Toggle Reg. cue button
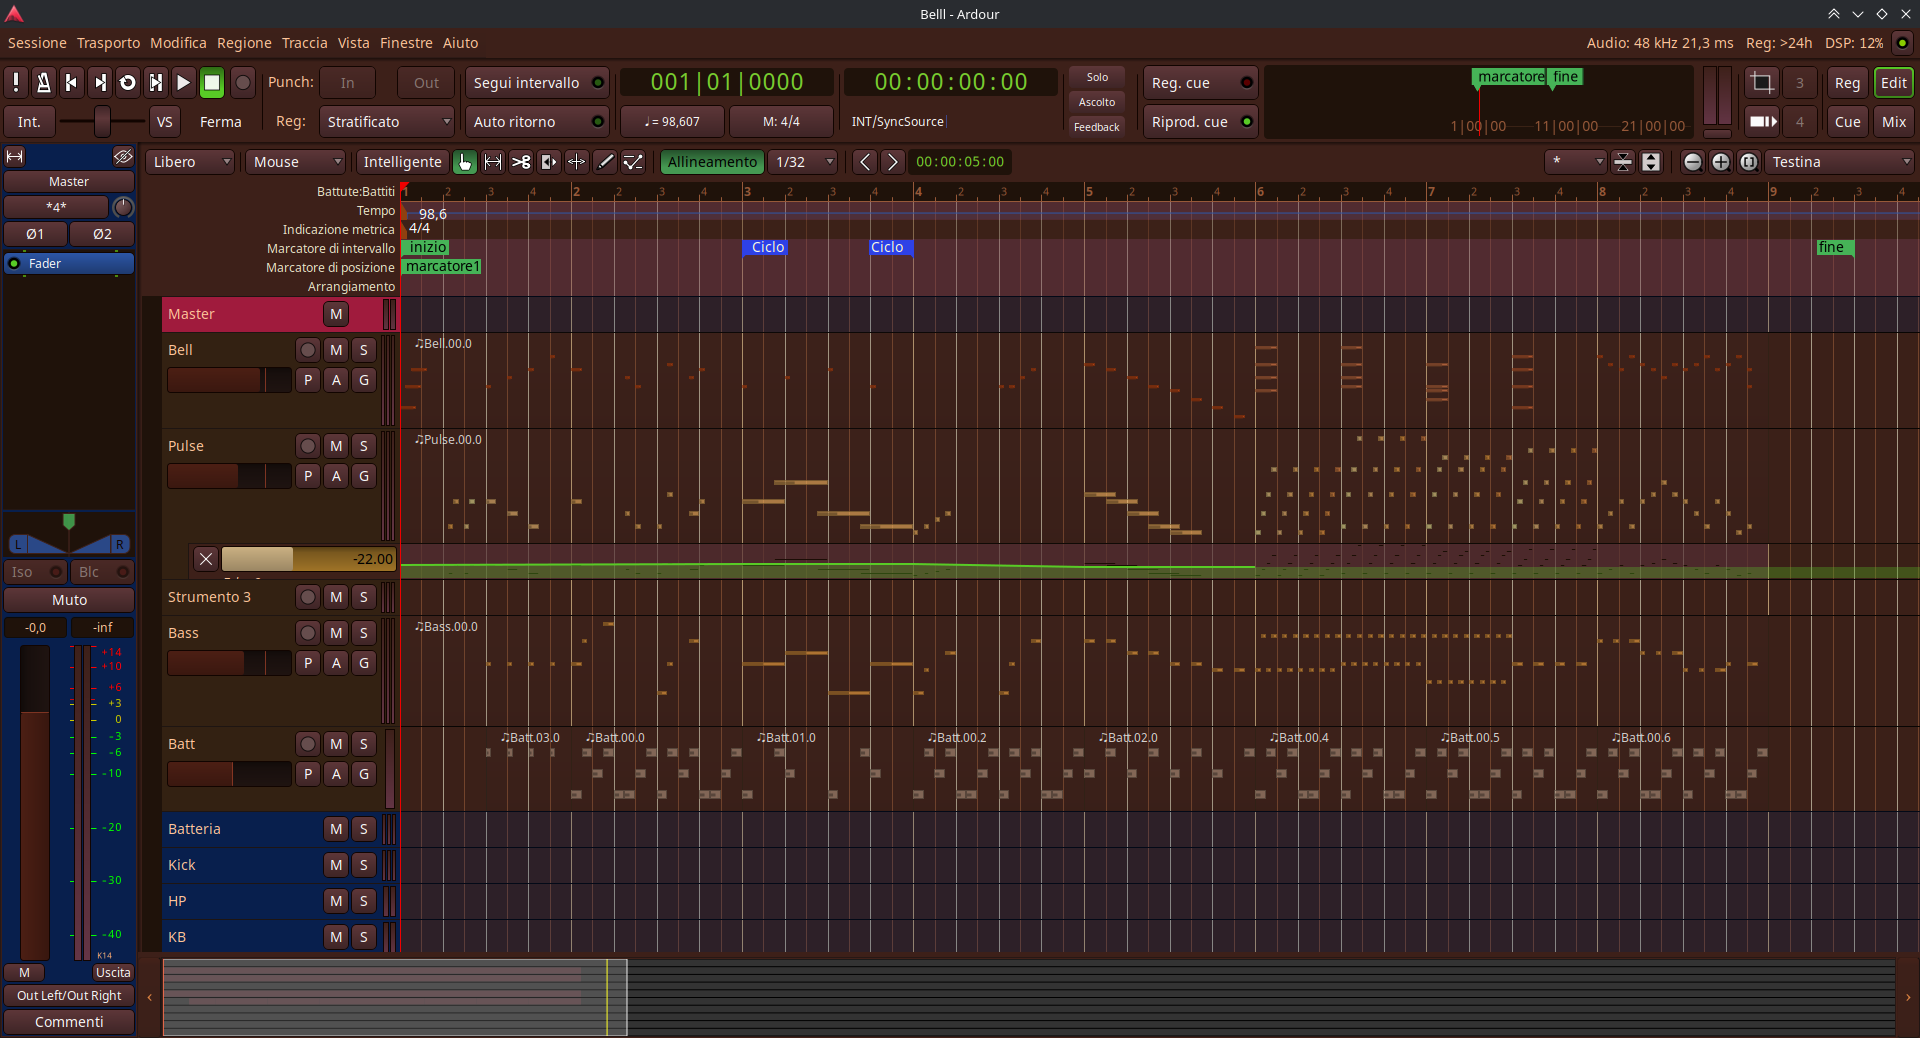The width and height of the screenshot is (1920, 1038). pyautogui.click(x=1201, y=83)
